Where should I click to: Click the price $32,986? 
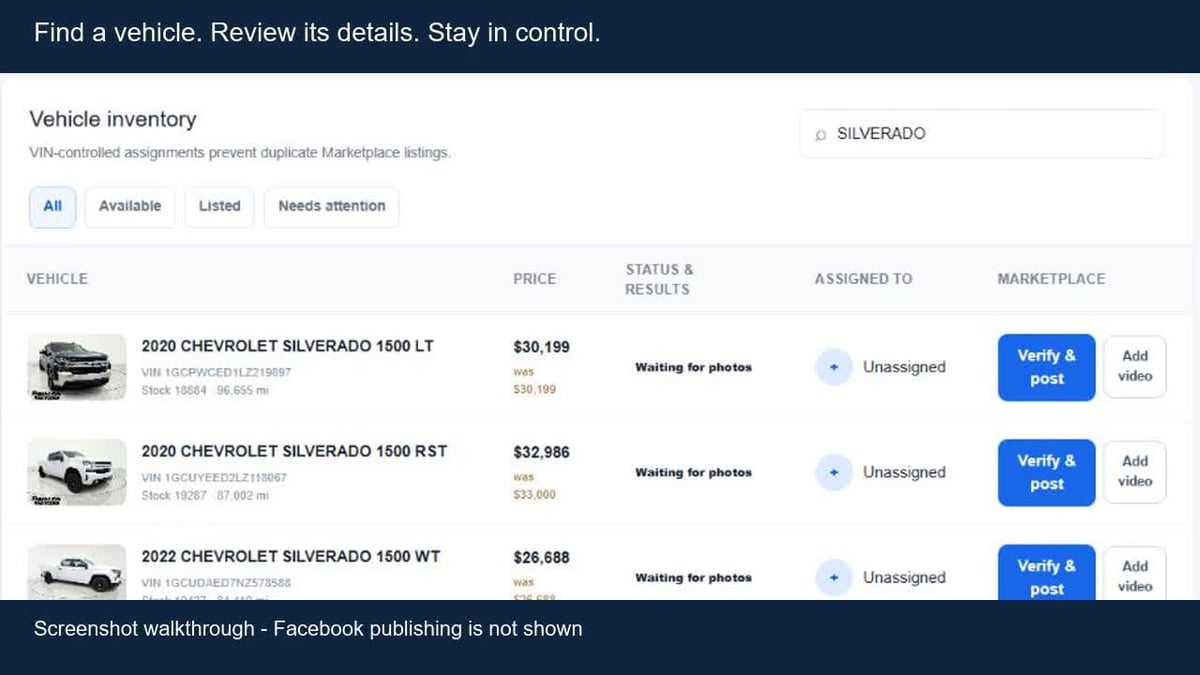tap(541, 452)
